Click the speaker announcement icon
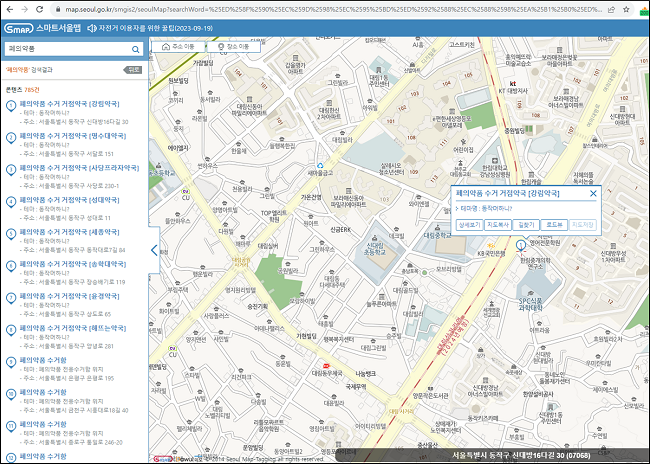The image size is (650, 464). tap(92, 28)
